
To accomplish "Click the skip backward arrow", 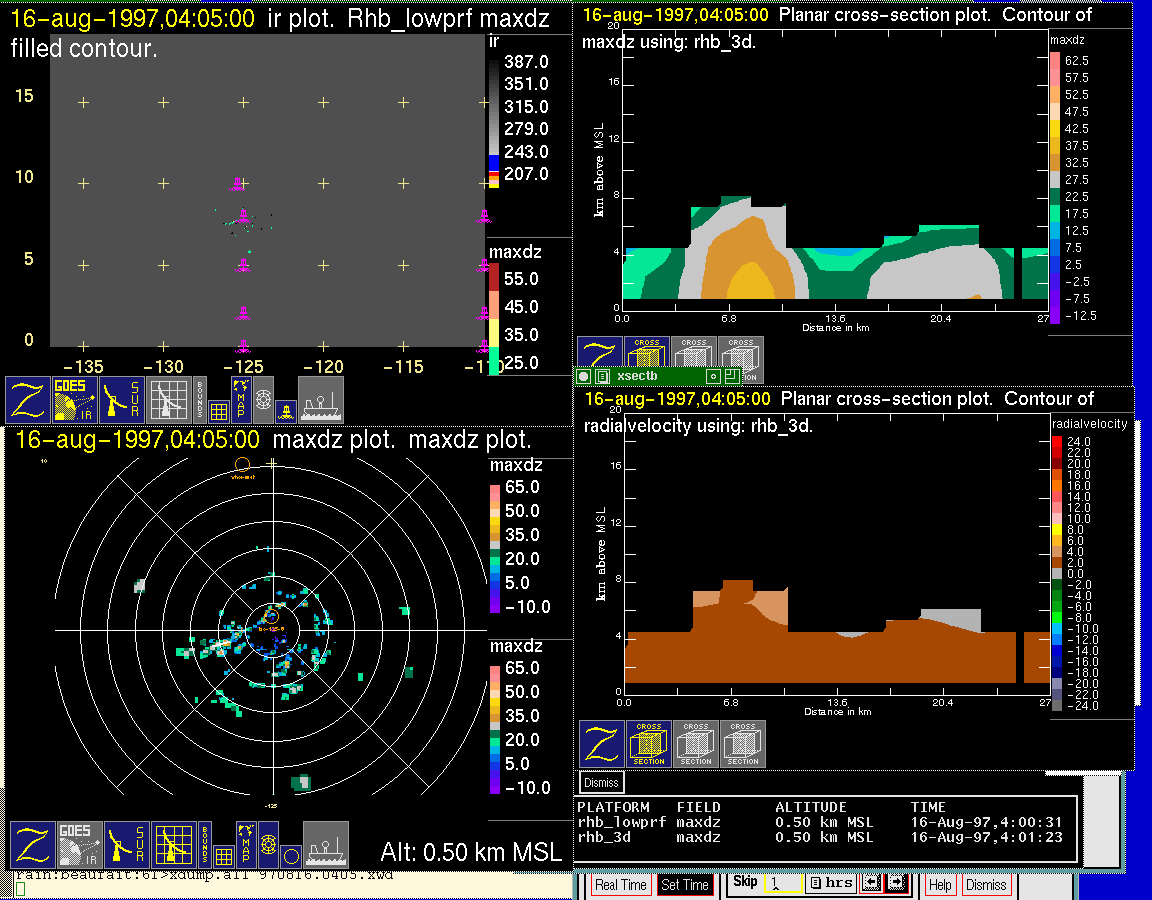I will 871,884.
